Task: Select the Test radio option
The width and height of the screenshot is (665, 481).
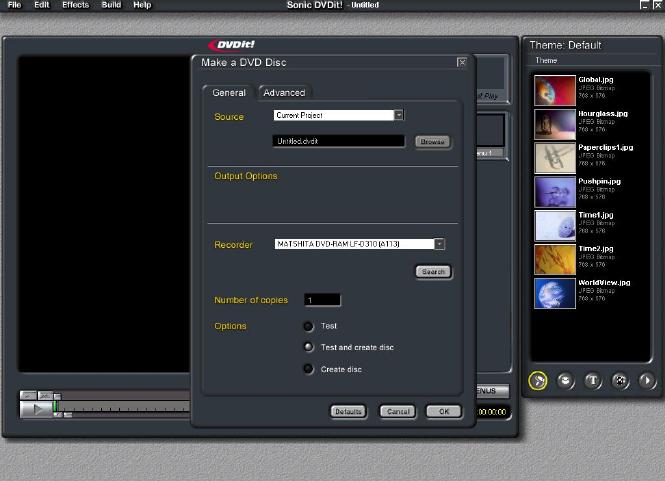Action: pyautogui.click(x=309, y=326)
